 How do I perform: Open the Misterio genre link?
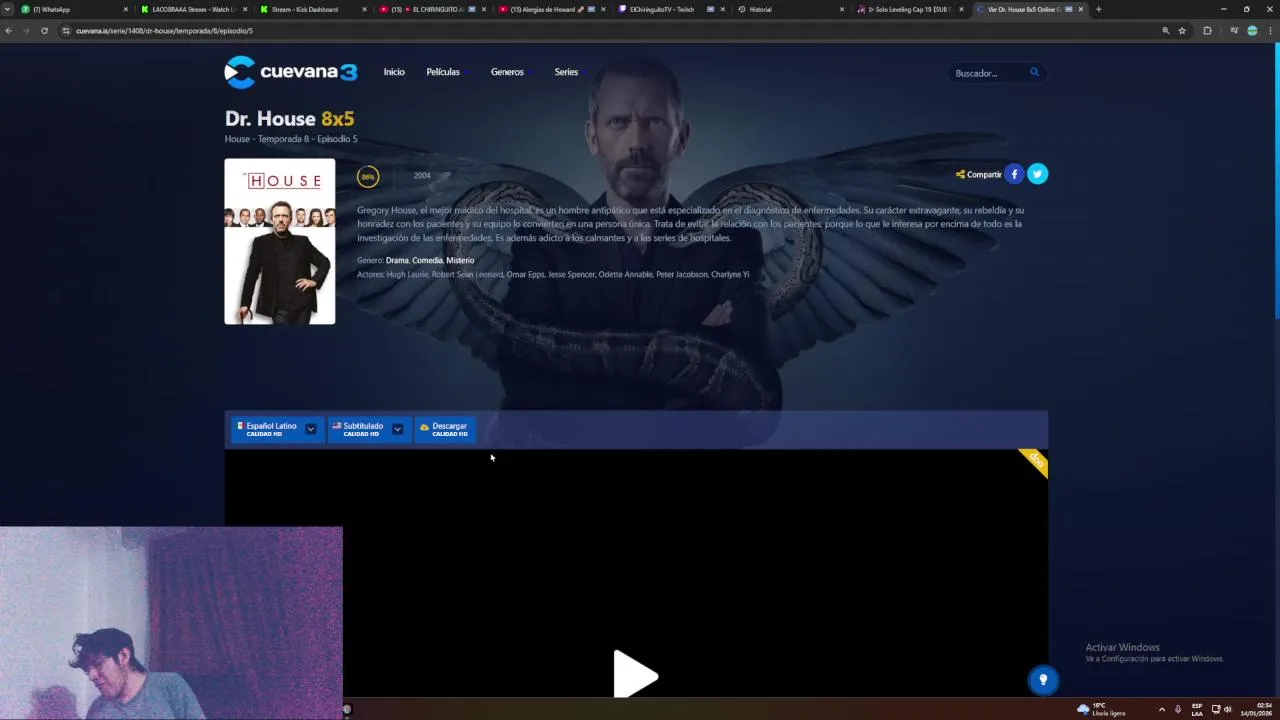(x=460, y=260)
